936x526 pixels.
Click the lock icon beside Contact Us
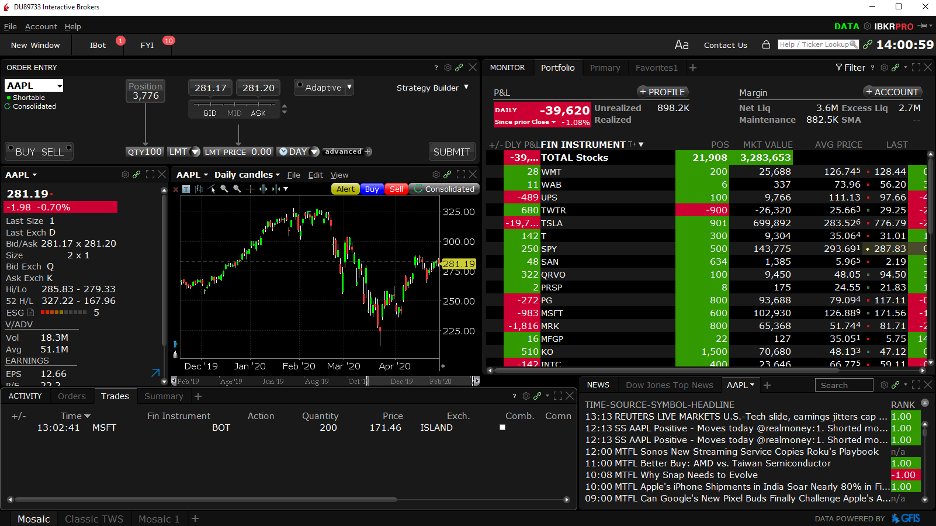[765, 45]
